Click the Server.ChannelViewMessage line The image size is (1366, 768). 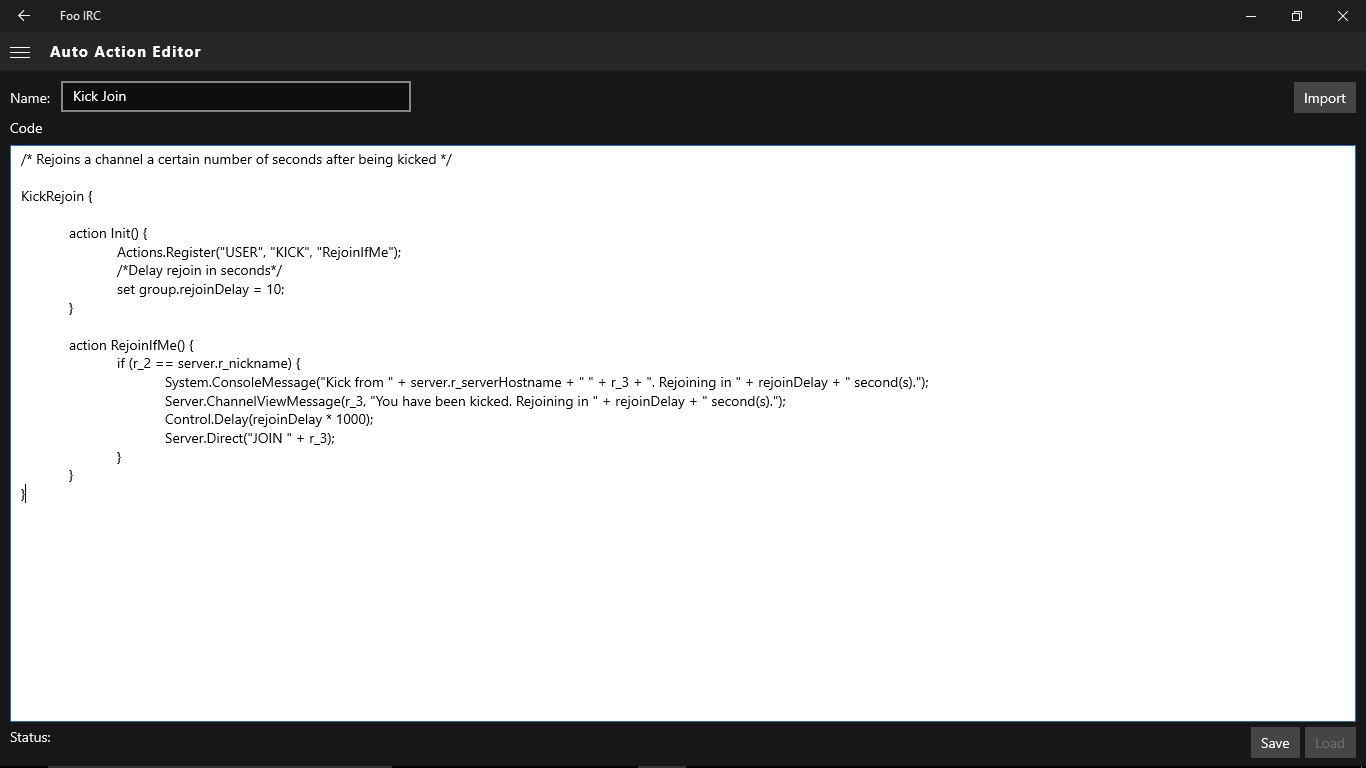pos(475,401)
